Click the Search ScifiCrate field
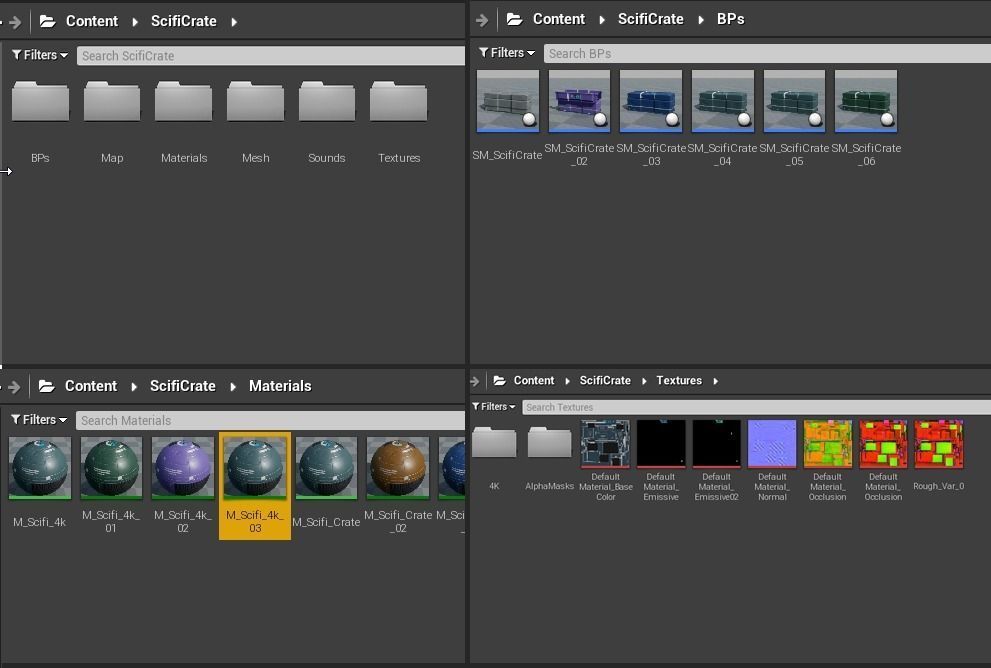The height and width of the screenshot is (668, 991). (x=271, y=56)
